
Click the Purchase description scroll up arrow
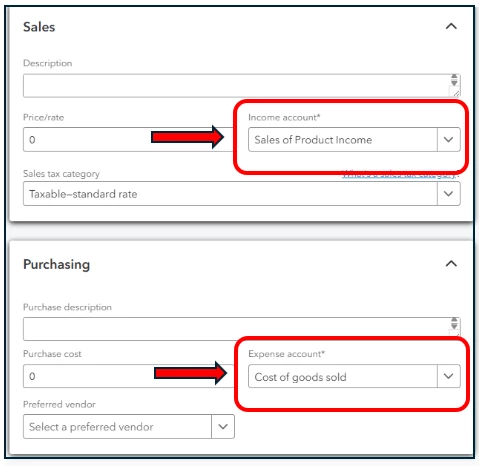454,320
